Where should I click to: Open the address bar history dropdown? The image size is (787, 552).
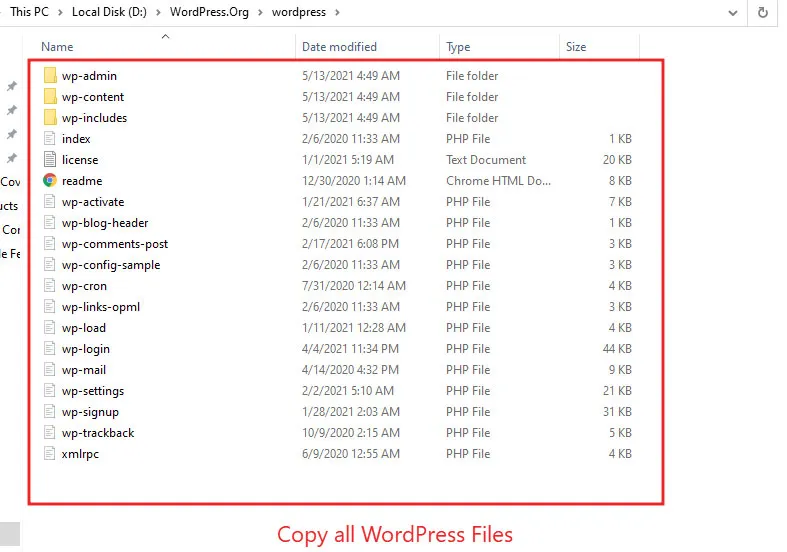(x=733, y=13)
